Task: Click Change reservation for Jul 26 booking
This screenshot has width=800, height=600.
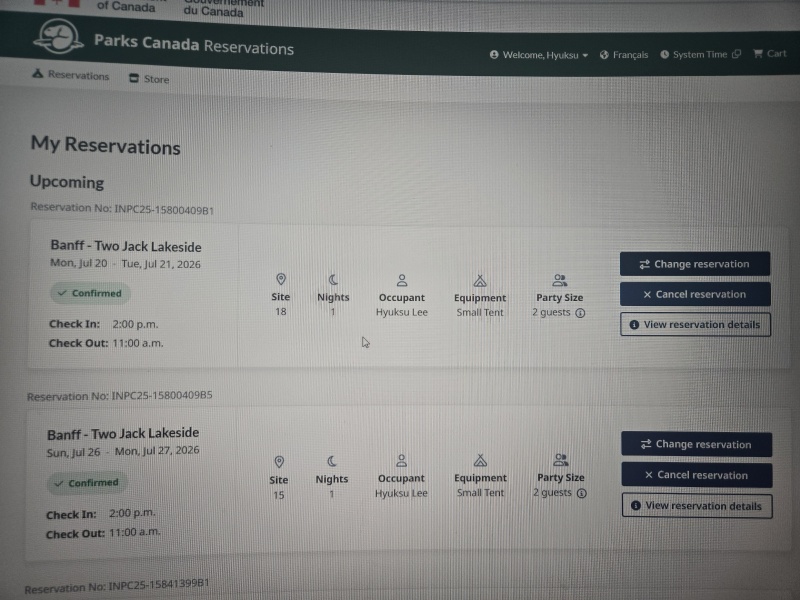Action: click(696, 444)
